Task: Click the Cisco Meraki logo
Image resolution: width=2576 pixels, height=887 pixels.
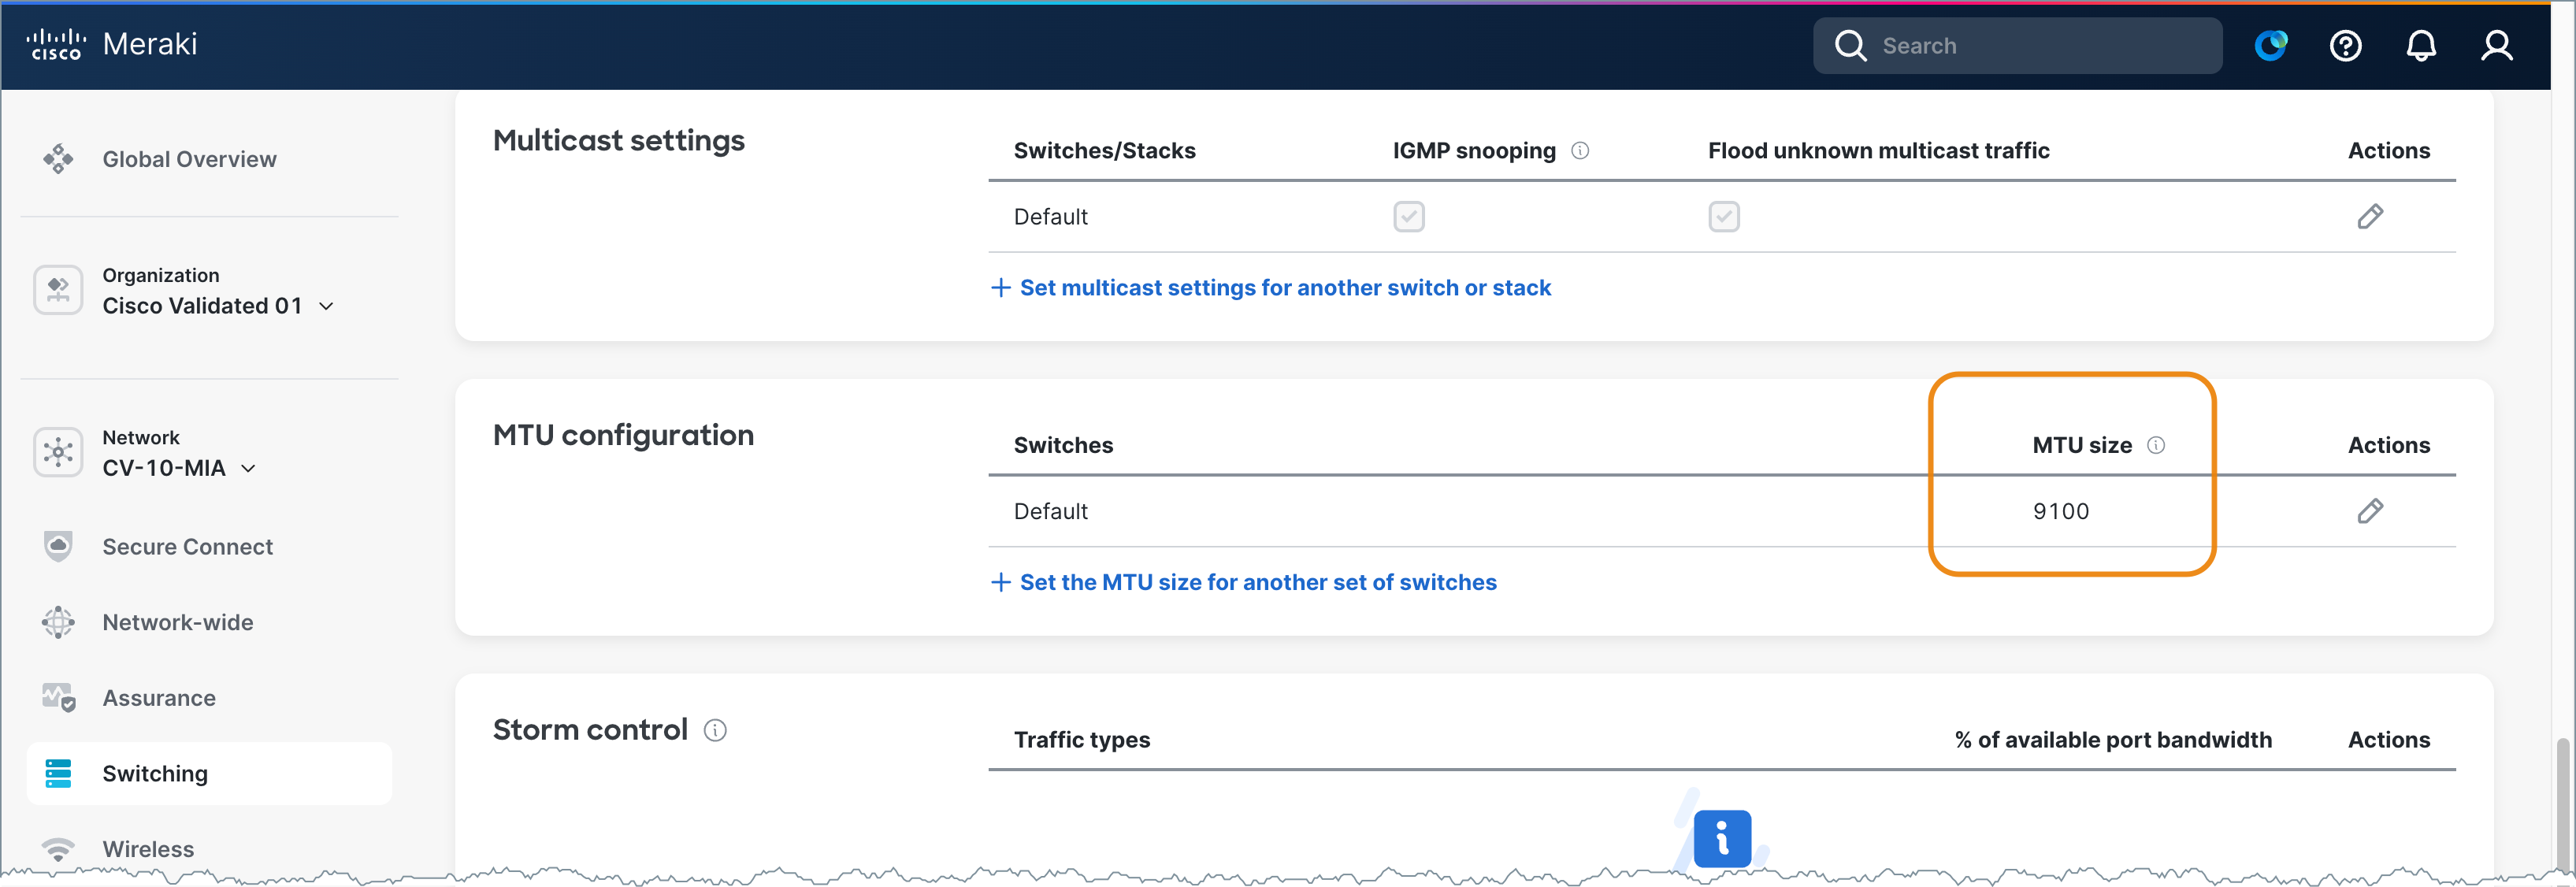Action: point(111,44)
